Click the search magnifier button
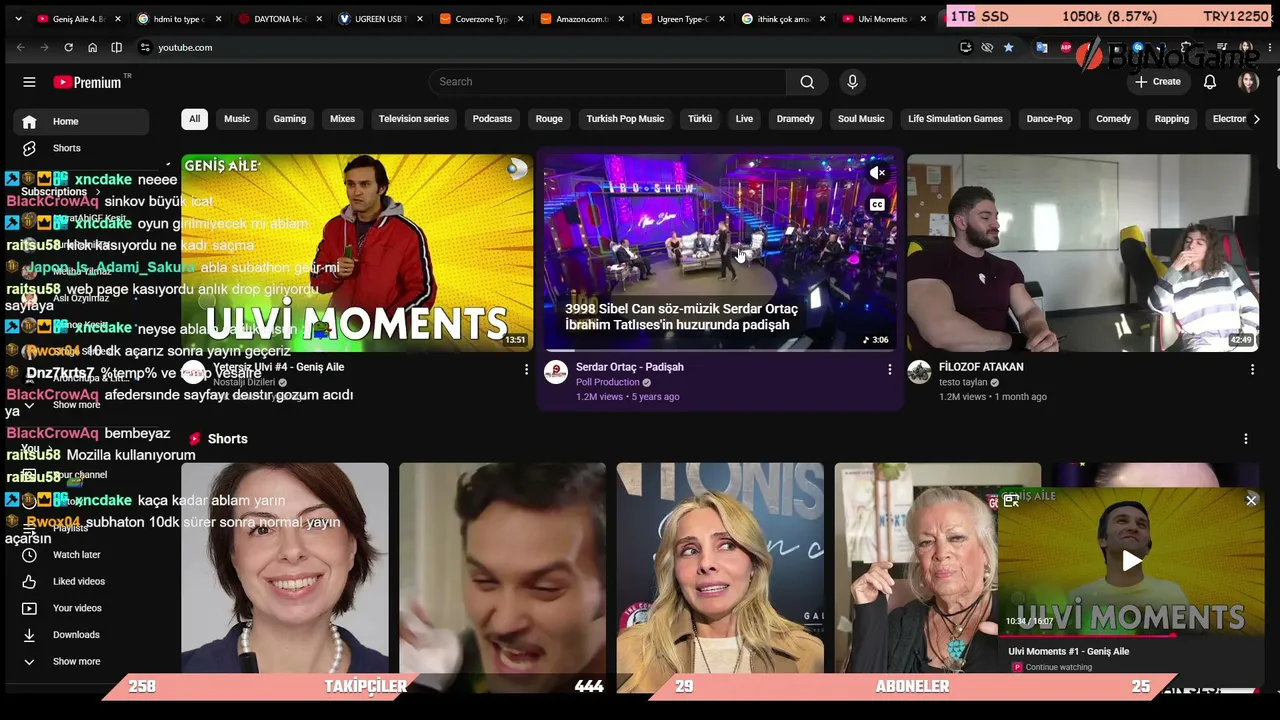The image size is (1280, 720). click(807, 82)
